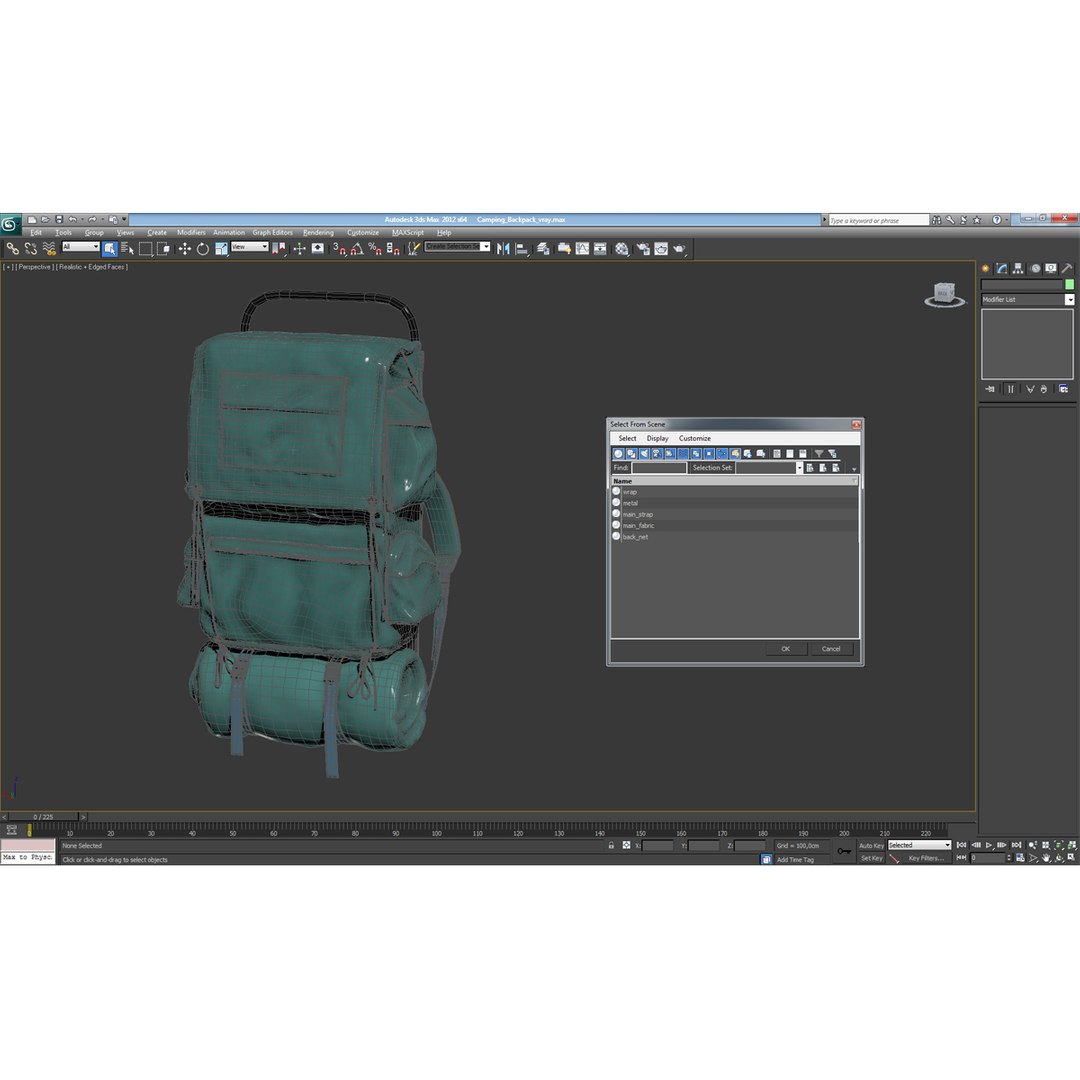This screenshot has height=1080, width=1080.
Task: Click Select None icon in Select From Scene
Action: 790,453
